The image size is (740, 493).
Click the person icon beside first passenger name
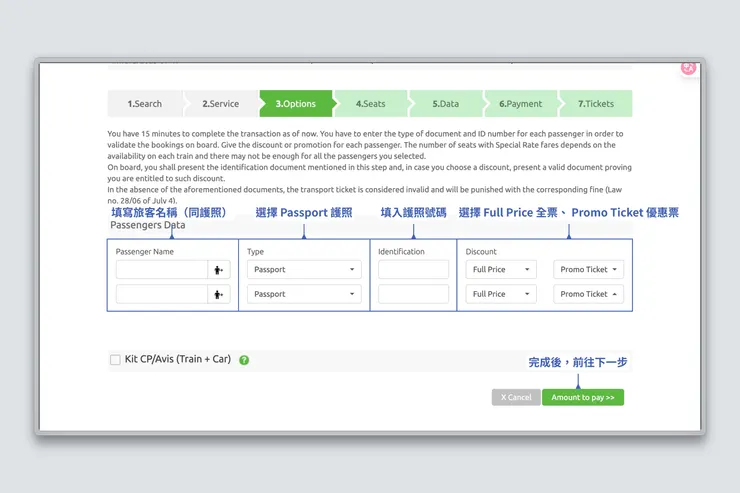[219, 270]
